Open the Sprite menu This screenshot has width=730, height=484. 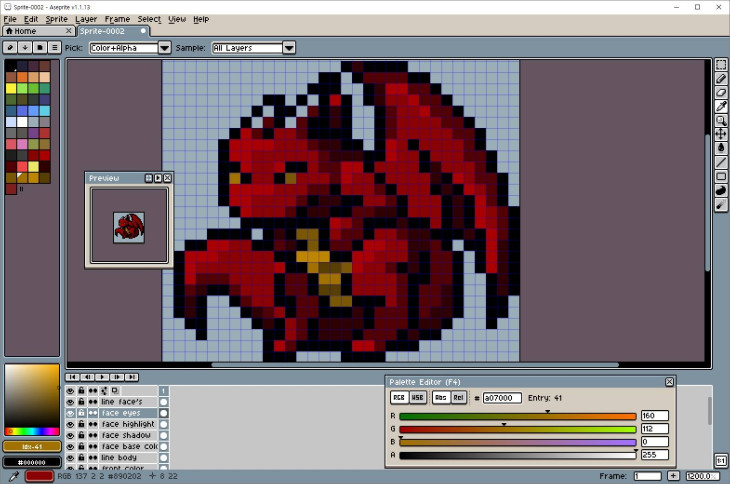pyautogui.click(x=56, y=19)
